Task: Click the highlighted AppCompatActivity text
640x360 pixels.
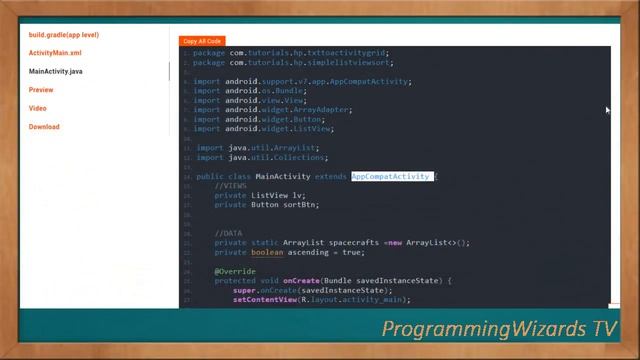Action: pyautogui.click(x=392, y=176)
